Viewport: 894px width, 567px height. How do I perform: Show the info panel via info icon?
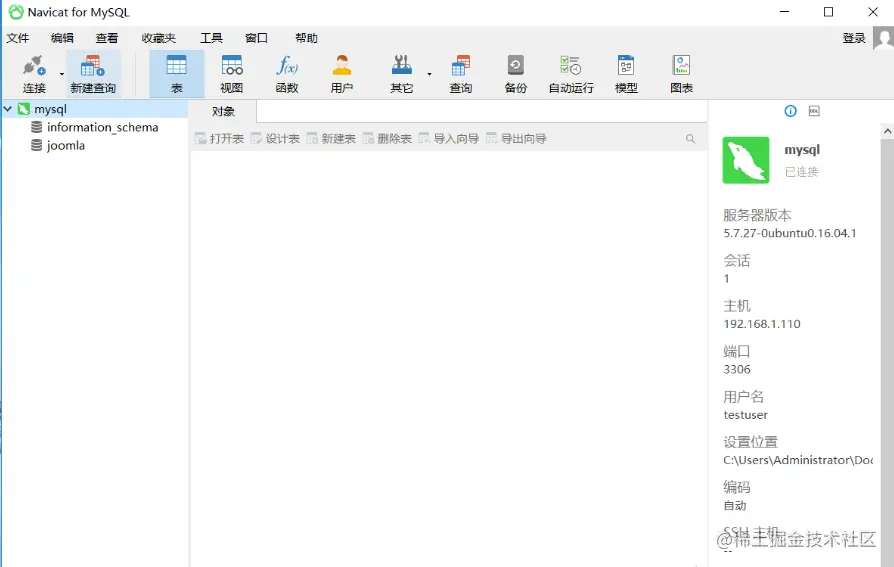(x=790, y=111)
